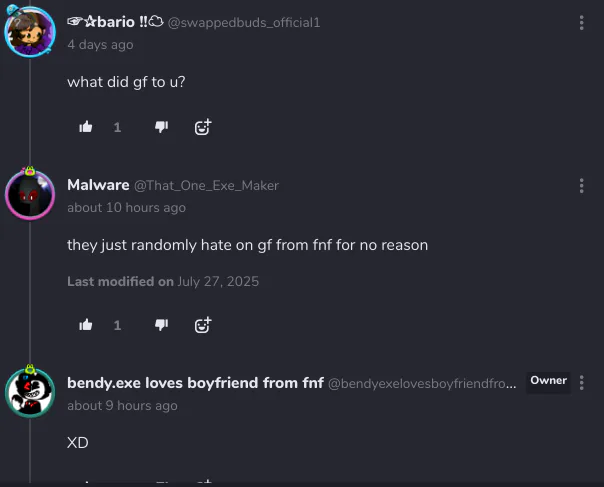This screenshot has width=604, height=487.
Task: Visit bario display name link
Action: (x=115, y=22)
